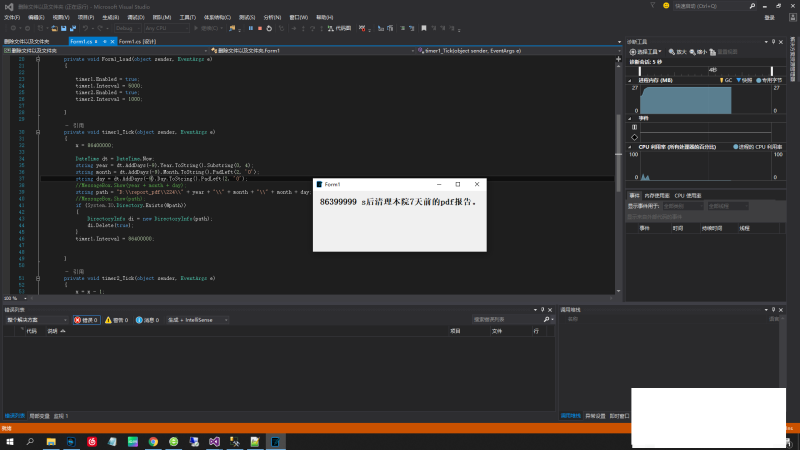800x450 pixels.
Task: Save the current file with the floppy icon
Action: coord(64,29)
